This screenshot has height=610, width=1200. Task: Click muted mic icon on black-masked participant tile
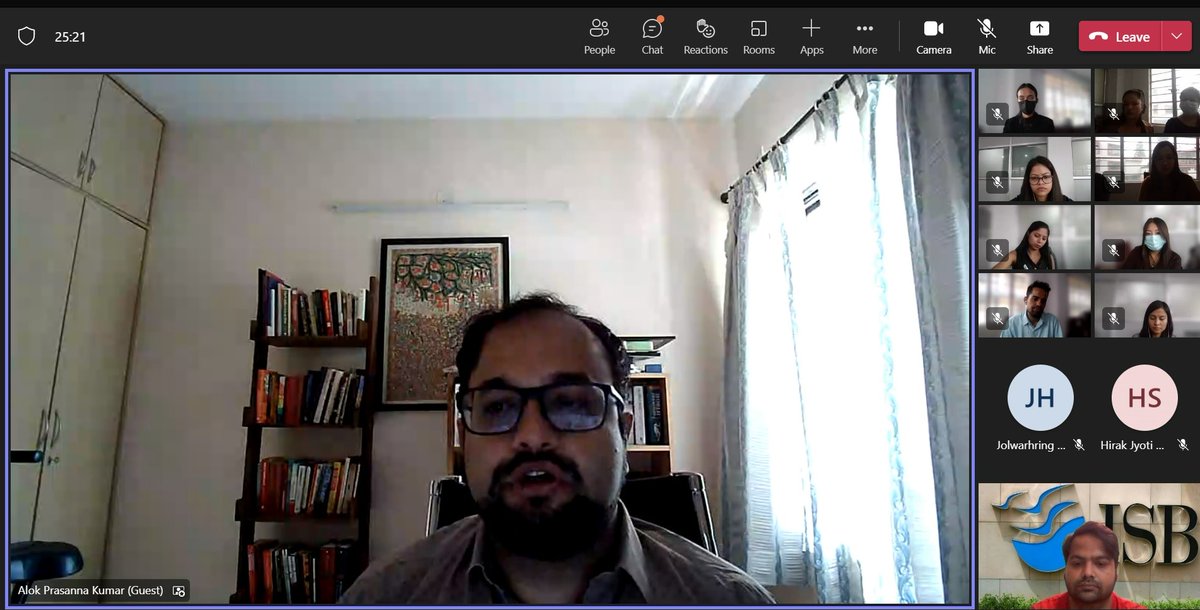[996, 115]
